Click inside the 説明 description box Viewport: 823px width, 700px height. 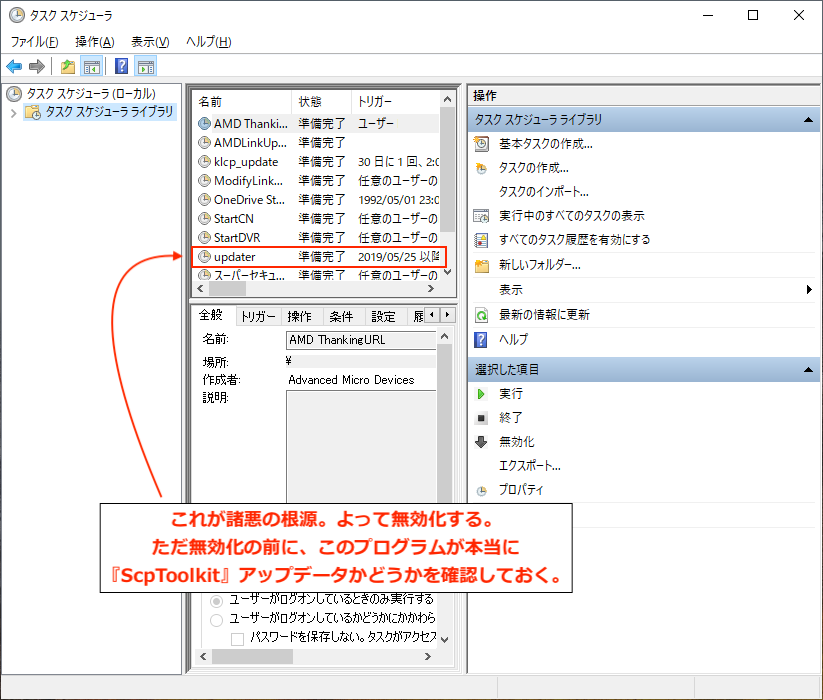pyautogui.click(x=361, y=446)
